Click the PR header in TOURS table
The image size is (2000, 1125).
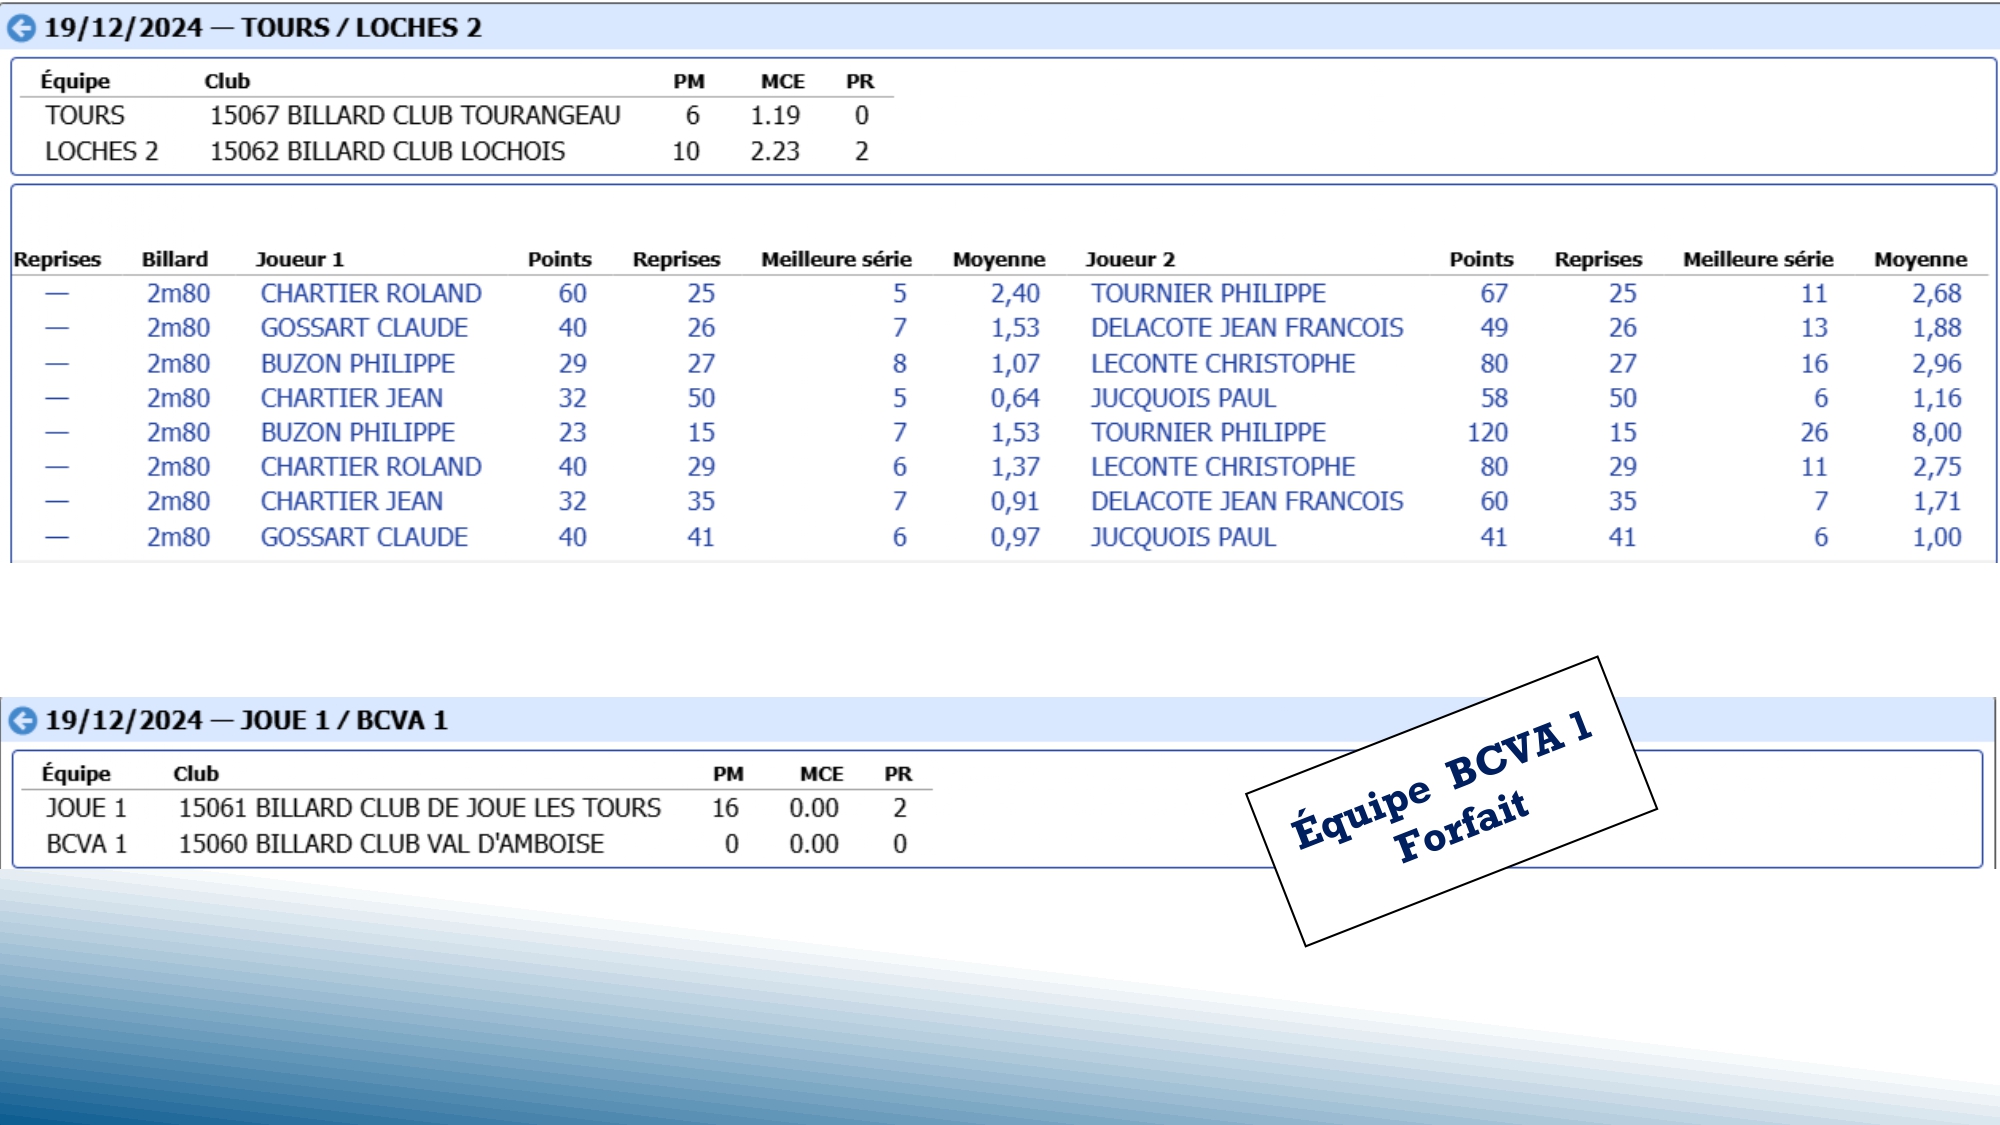click(860, 82)
